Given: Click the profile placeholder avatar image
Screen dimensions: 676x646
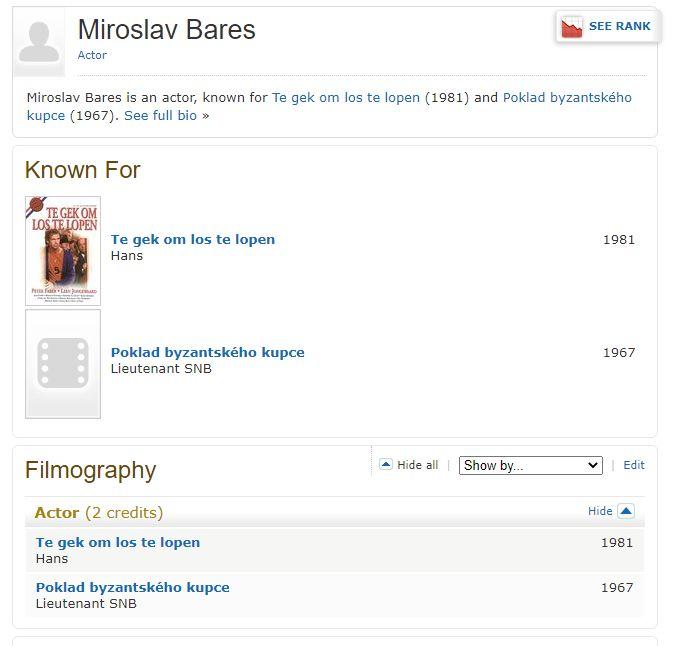Looking at the screenshot, I should pos(39,42).
